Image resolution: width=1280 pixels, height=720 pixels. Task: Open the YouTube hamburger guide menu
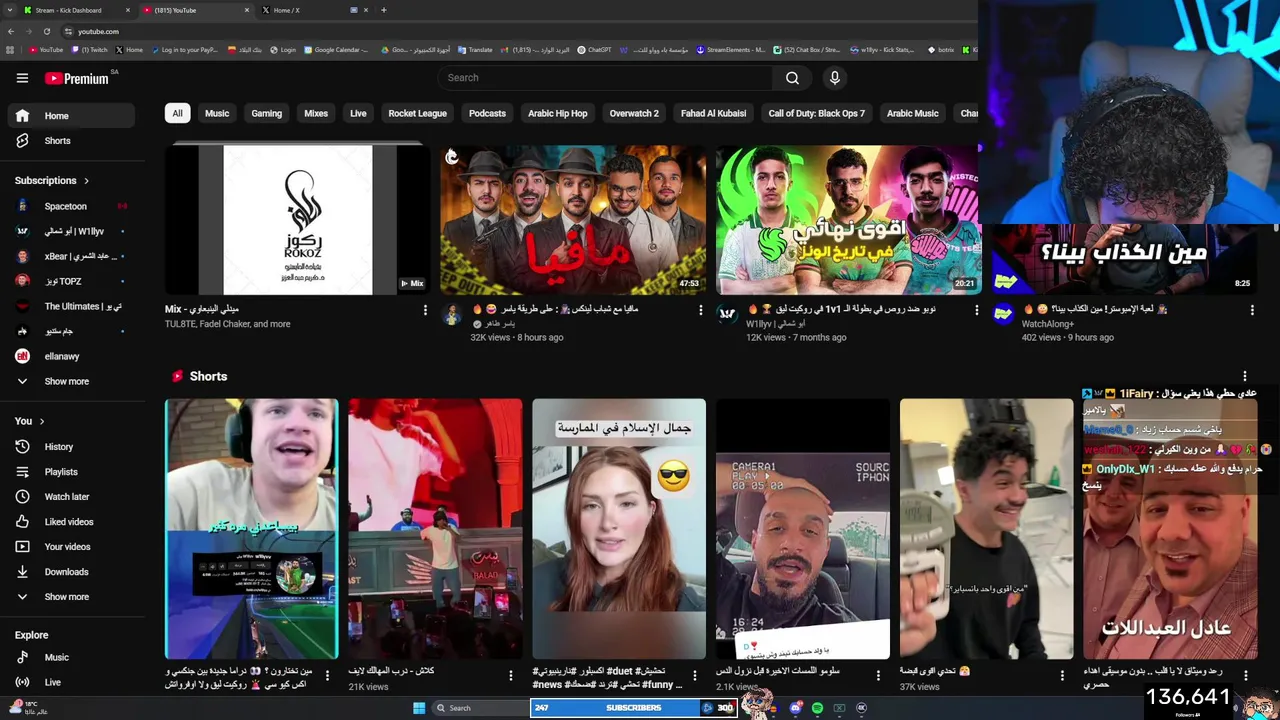(22, 78)
